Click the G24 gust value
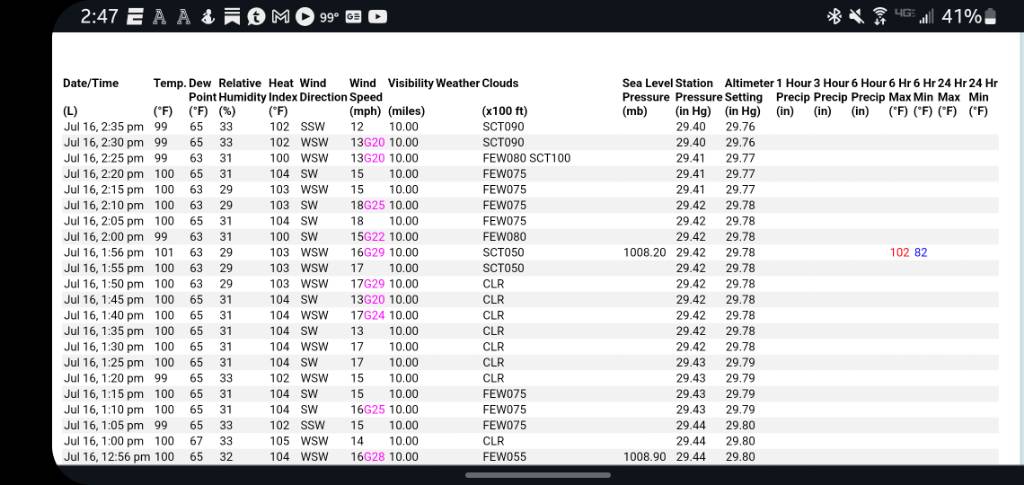Viewport: 1024px width, 485px height. click(374, 315)
